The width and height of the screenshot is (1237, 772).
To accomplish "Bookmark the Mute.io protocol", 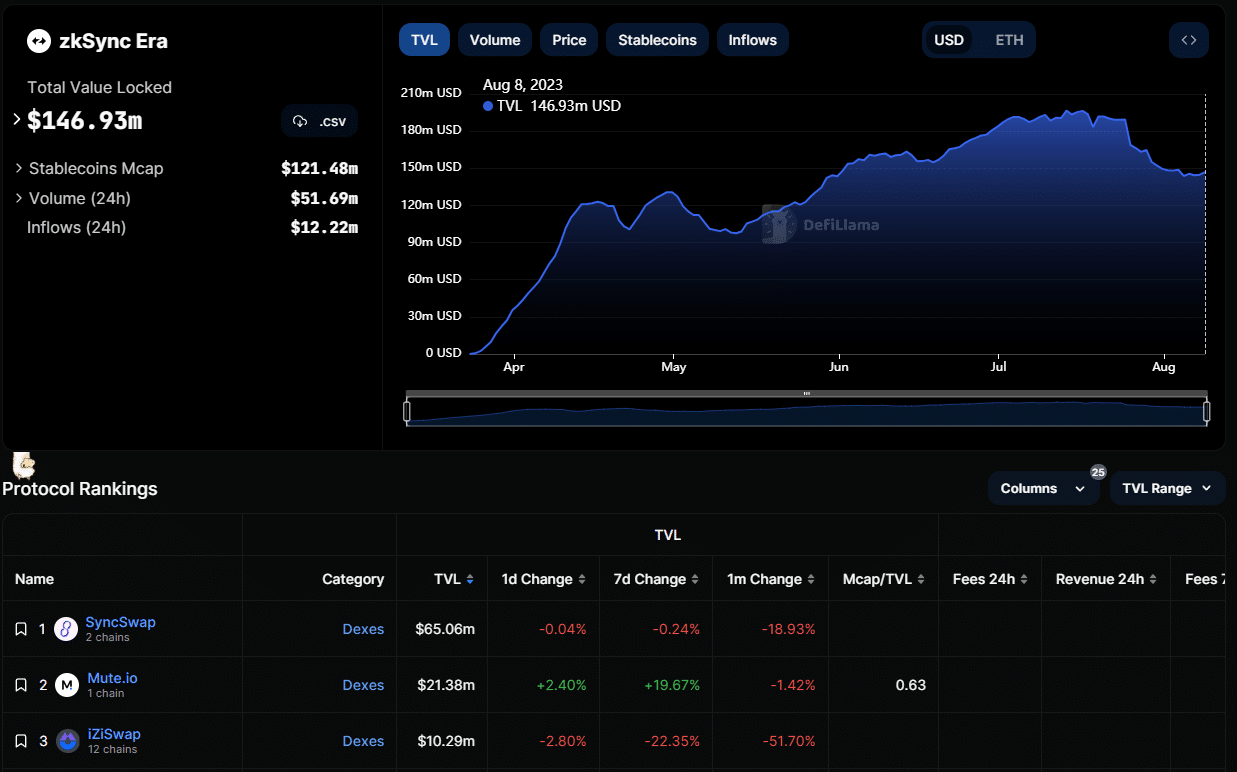I will pyautogui.click(x=21, y=685).
